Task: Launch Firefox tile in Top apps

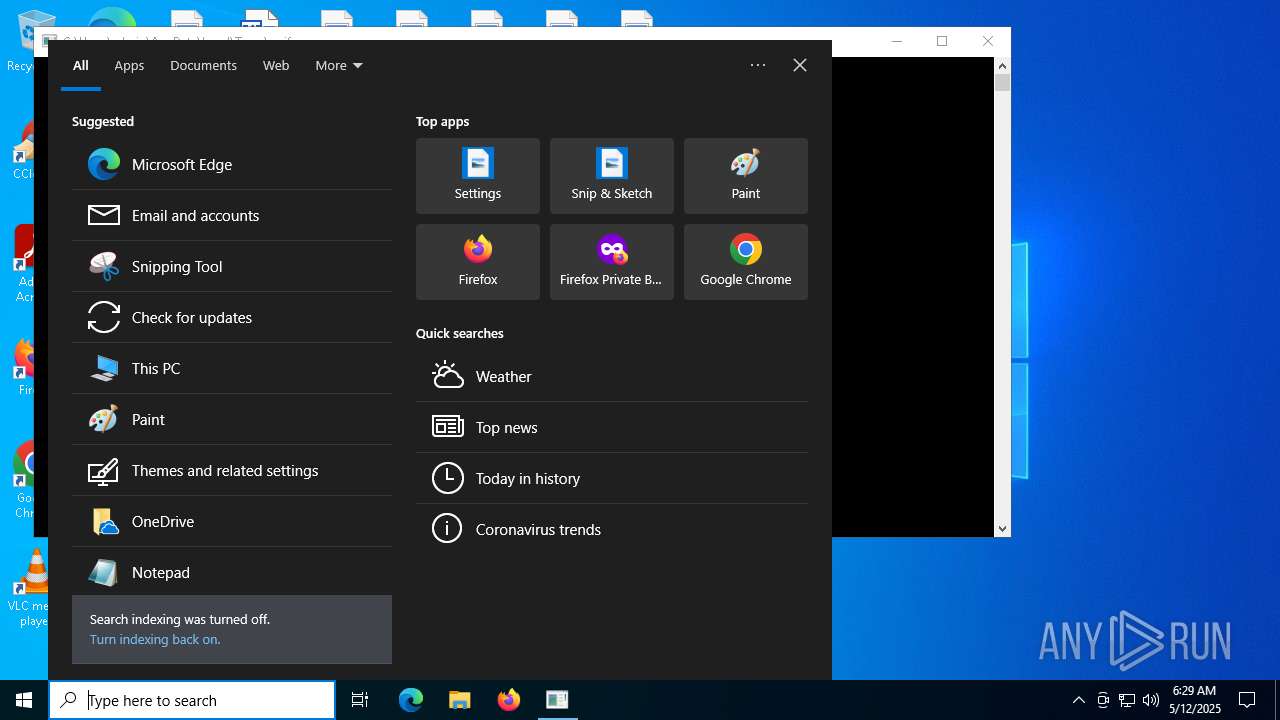Action: pyautogui.click(x=478, y=262)
